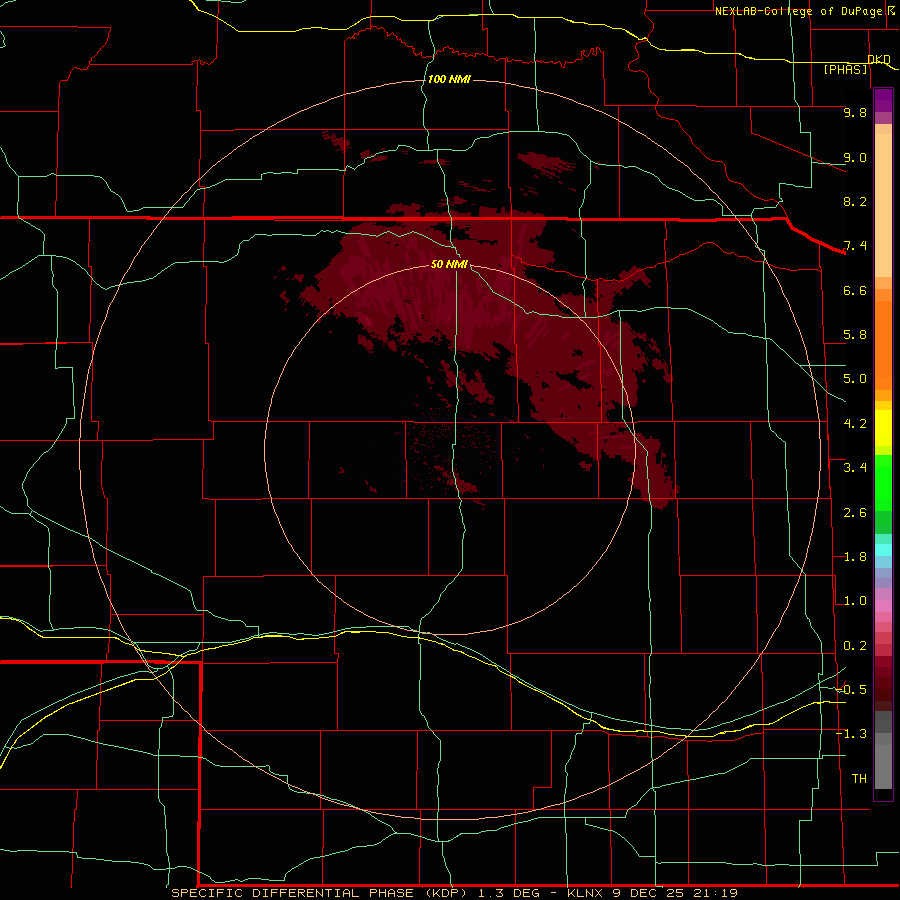Click the -1.3 scale label
900x900 pixels.
(x=851, y=734)
